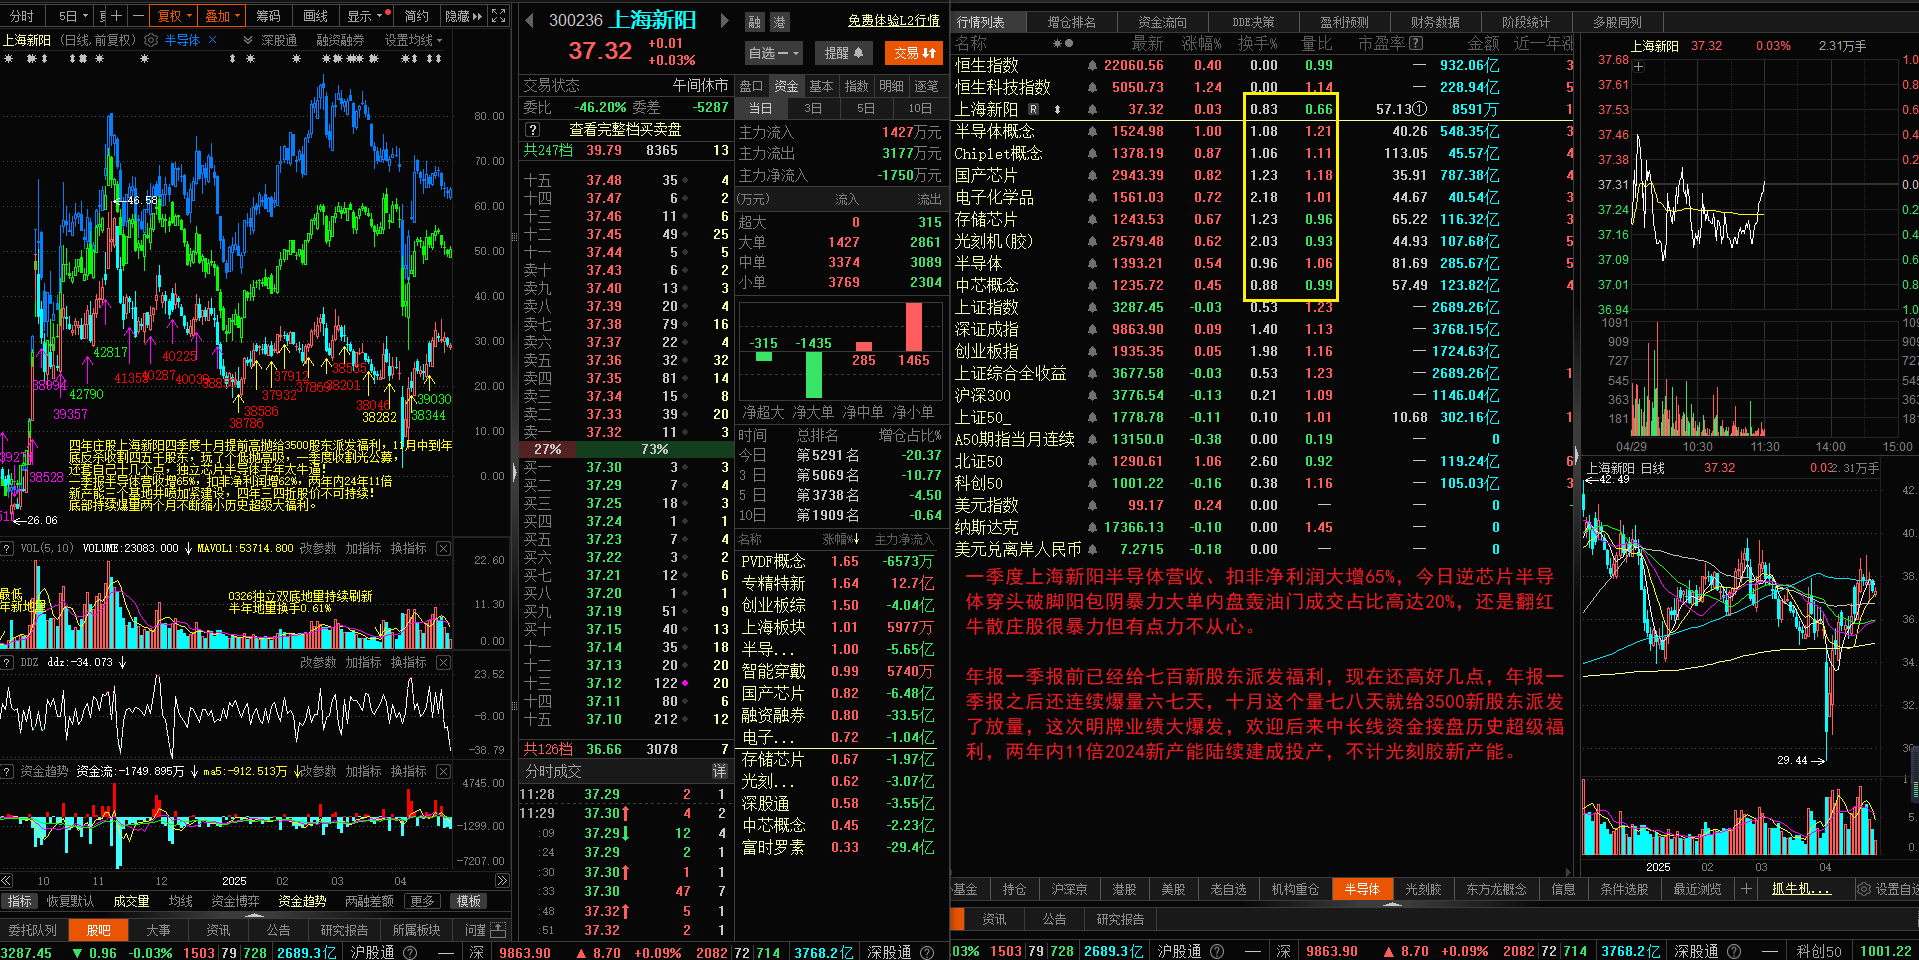Open help question icon beside 查看完整档买卖盘

coord(532,130)
